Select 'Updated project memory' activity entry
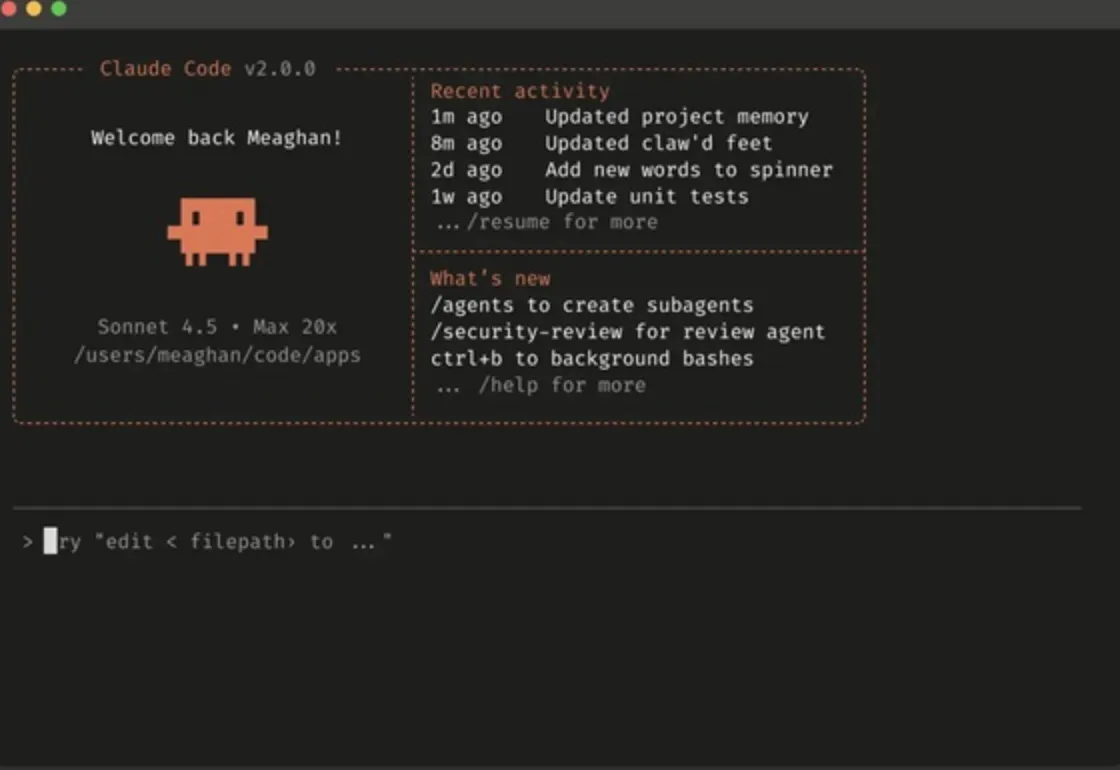Screen dimensions: 1120x770 [x=676, y=117]
